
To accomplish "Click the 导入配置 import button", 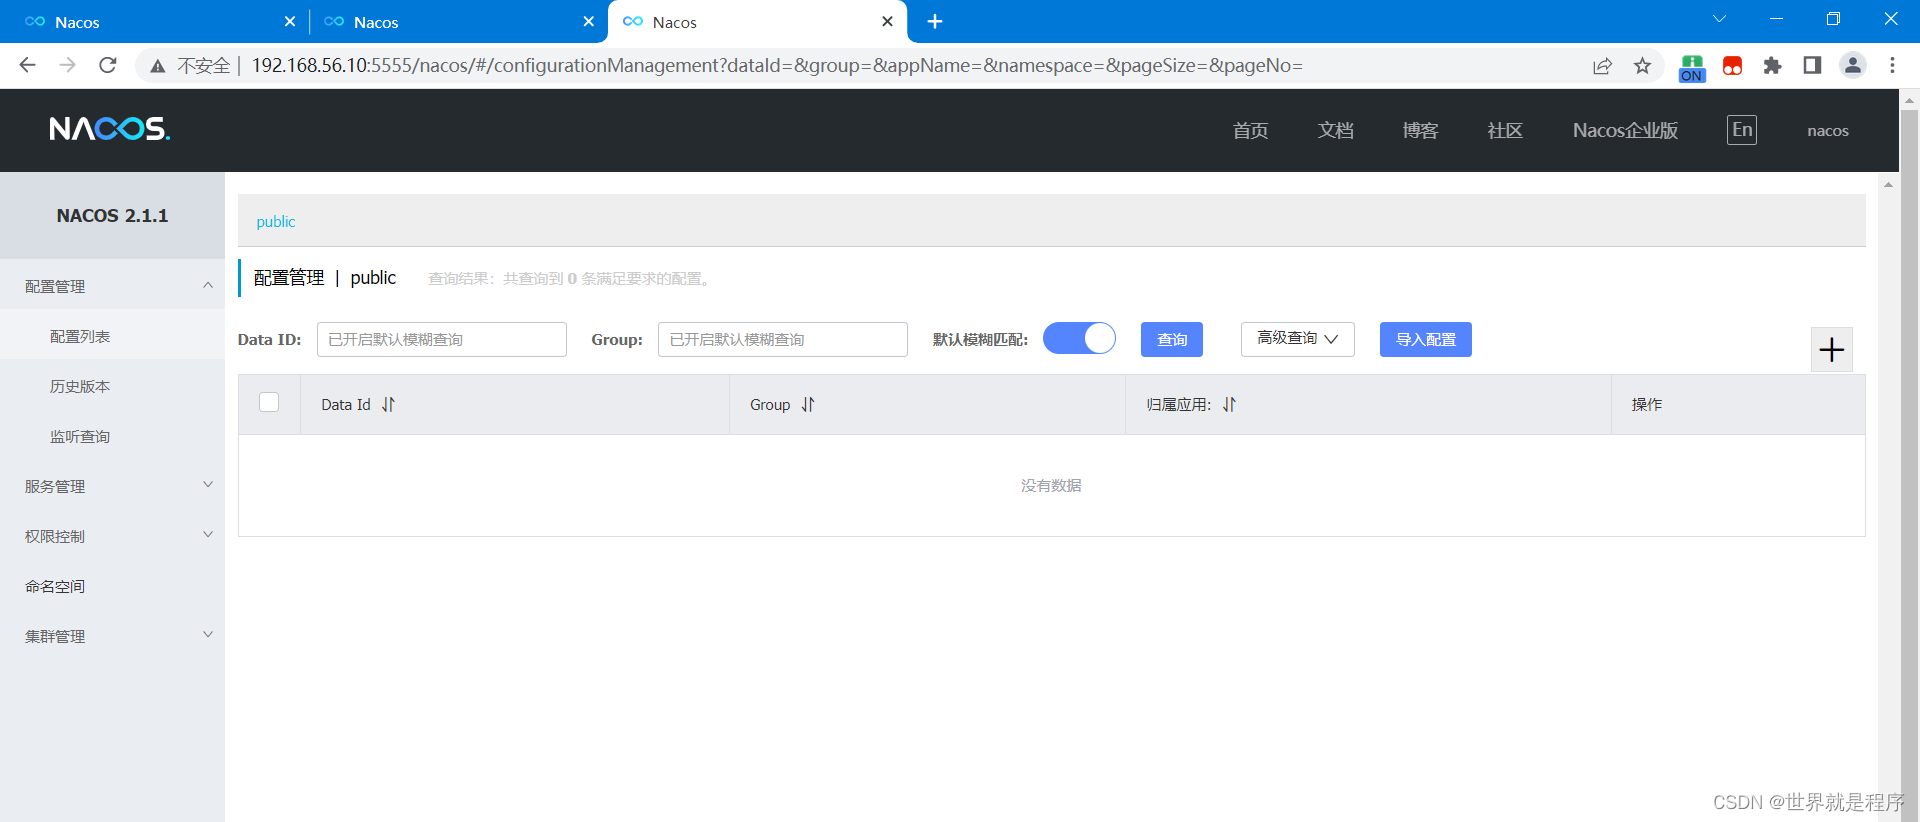I will tap(1426, 339).
